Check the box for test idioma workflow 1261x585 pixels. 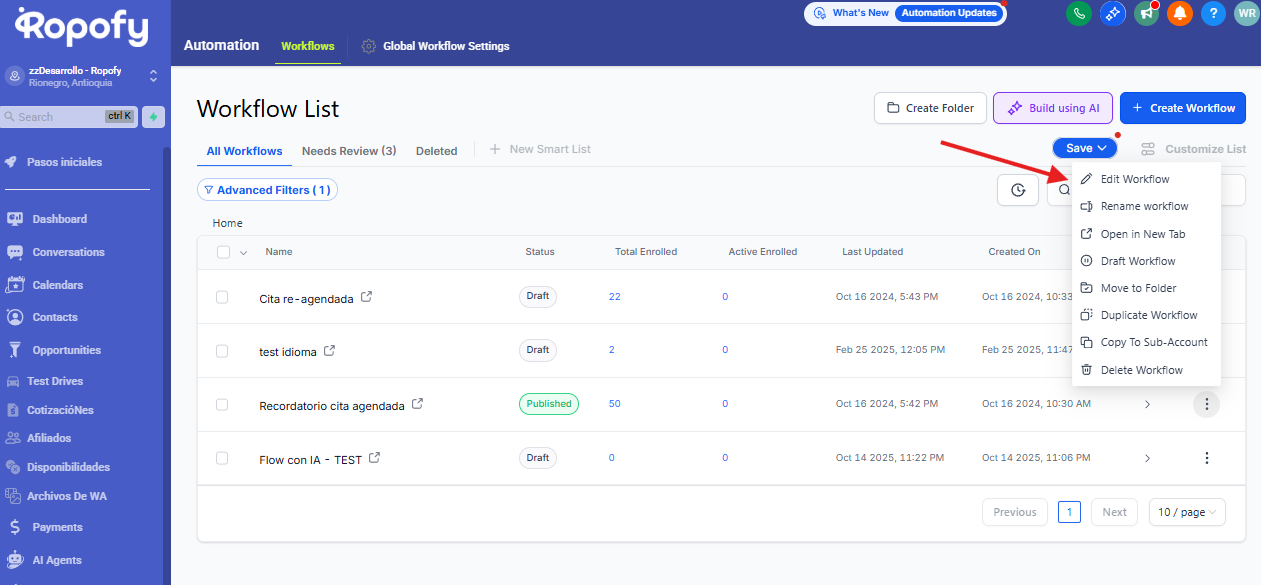click(x=222, y=350)
